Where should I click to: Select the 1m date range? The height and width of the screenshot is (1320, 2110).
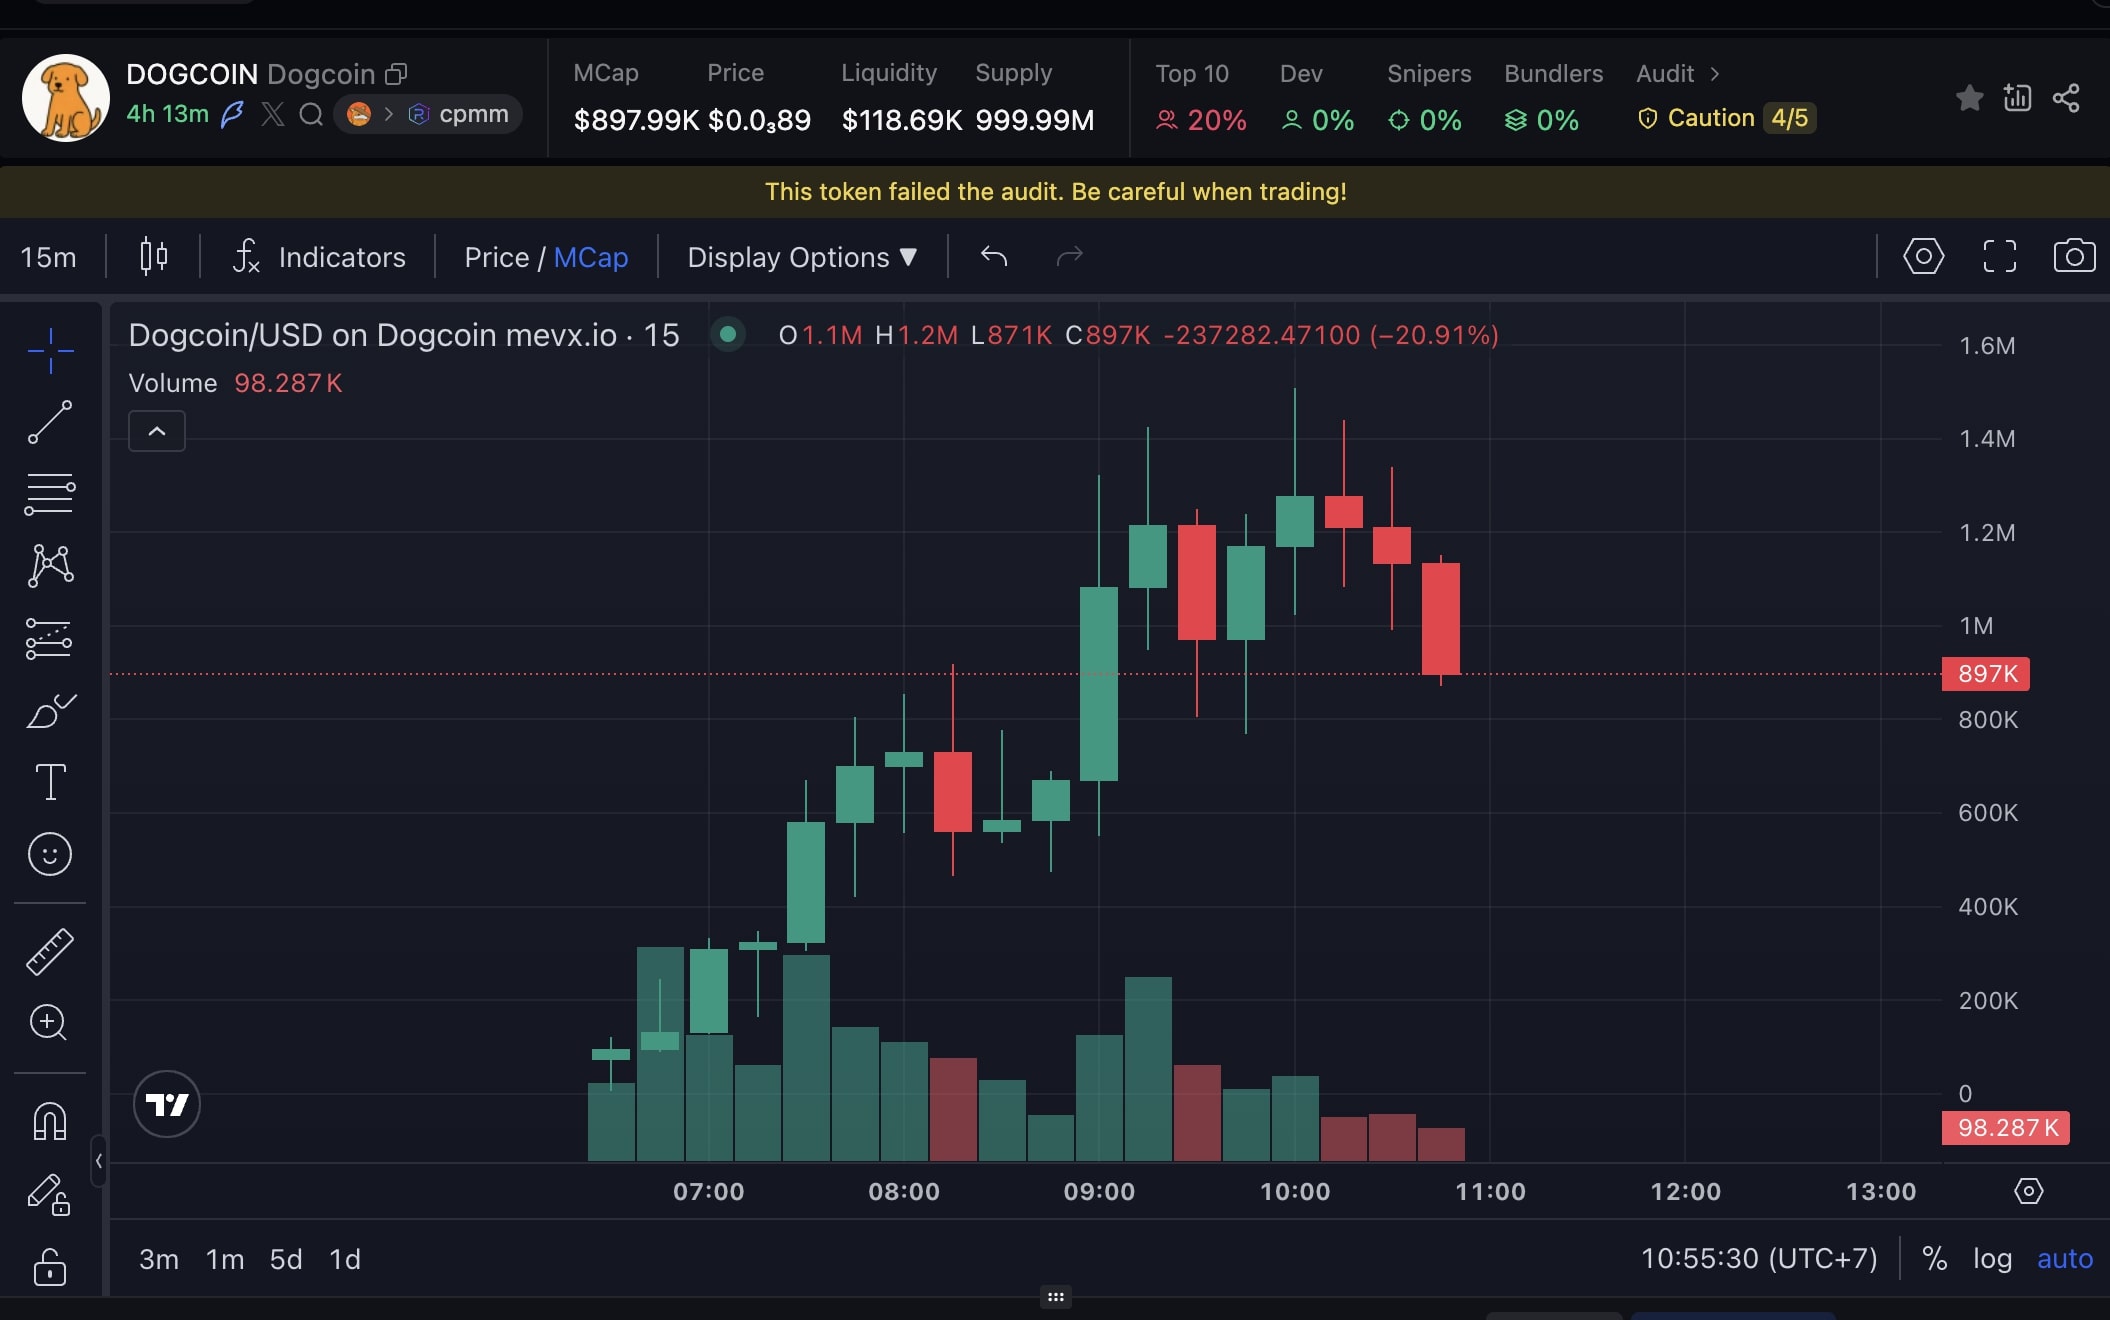coord(225,1259)
